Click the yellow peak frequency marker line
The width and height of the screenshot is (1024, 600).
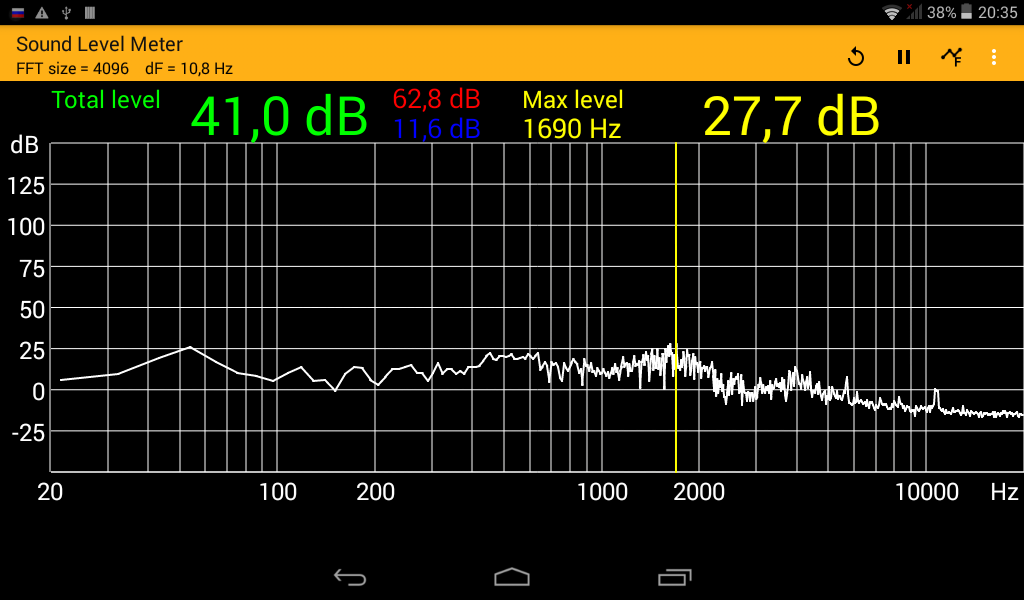pos(676,307)
